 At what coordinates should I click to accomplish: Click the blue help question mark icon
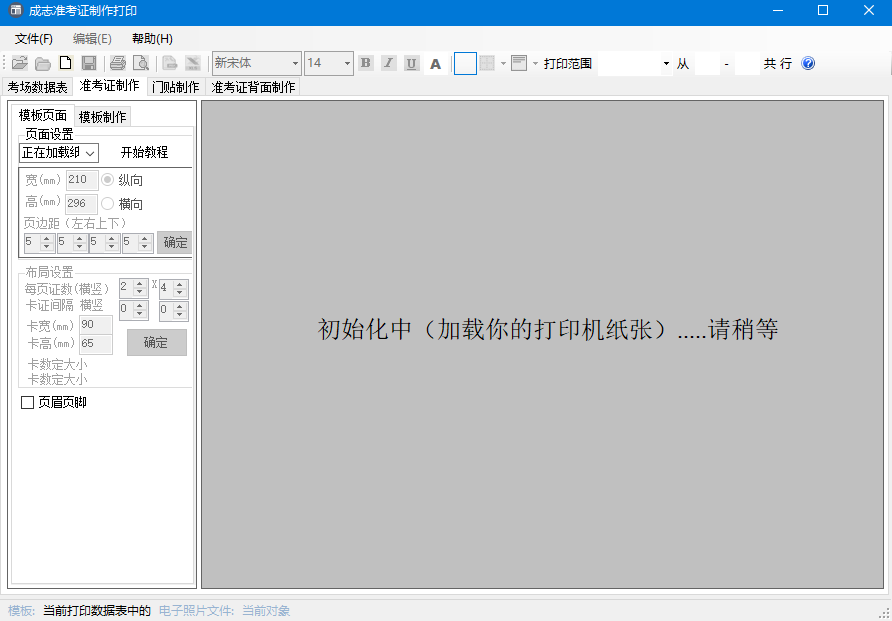tap(807, 62)
